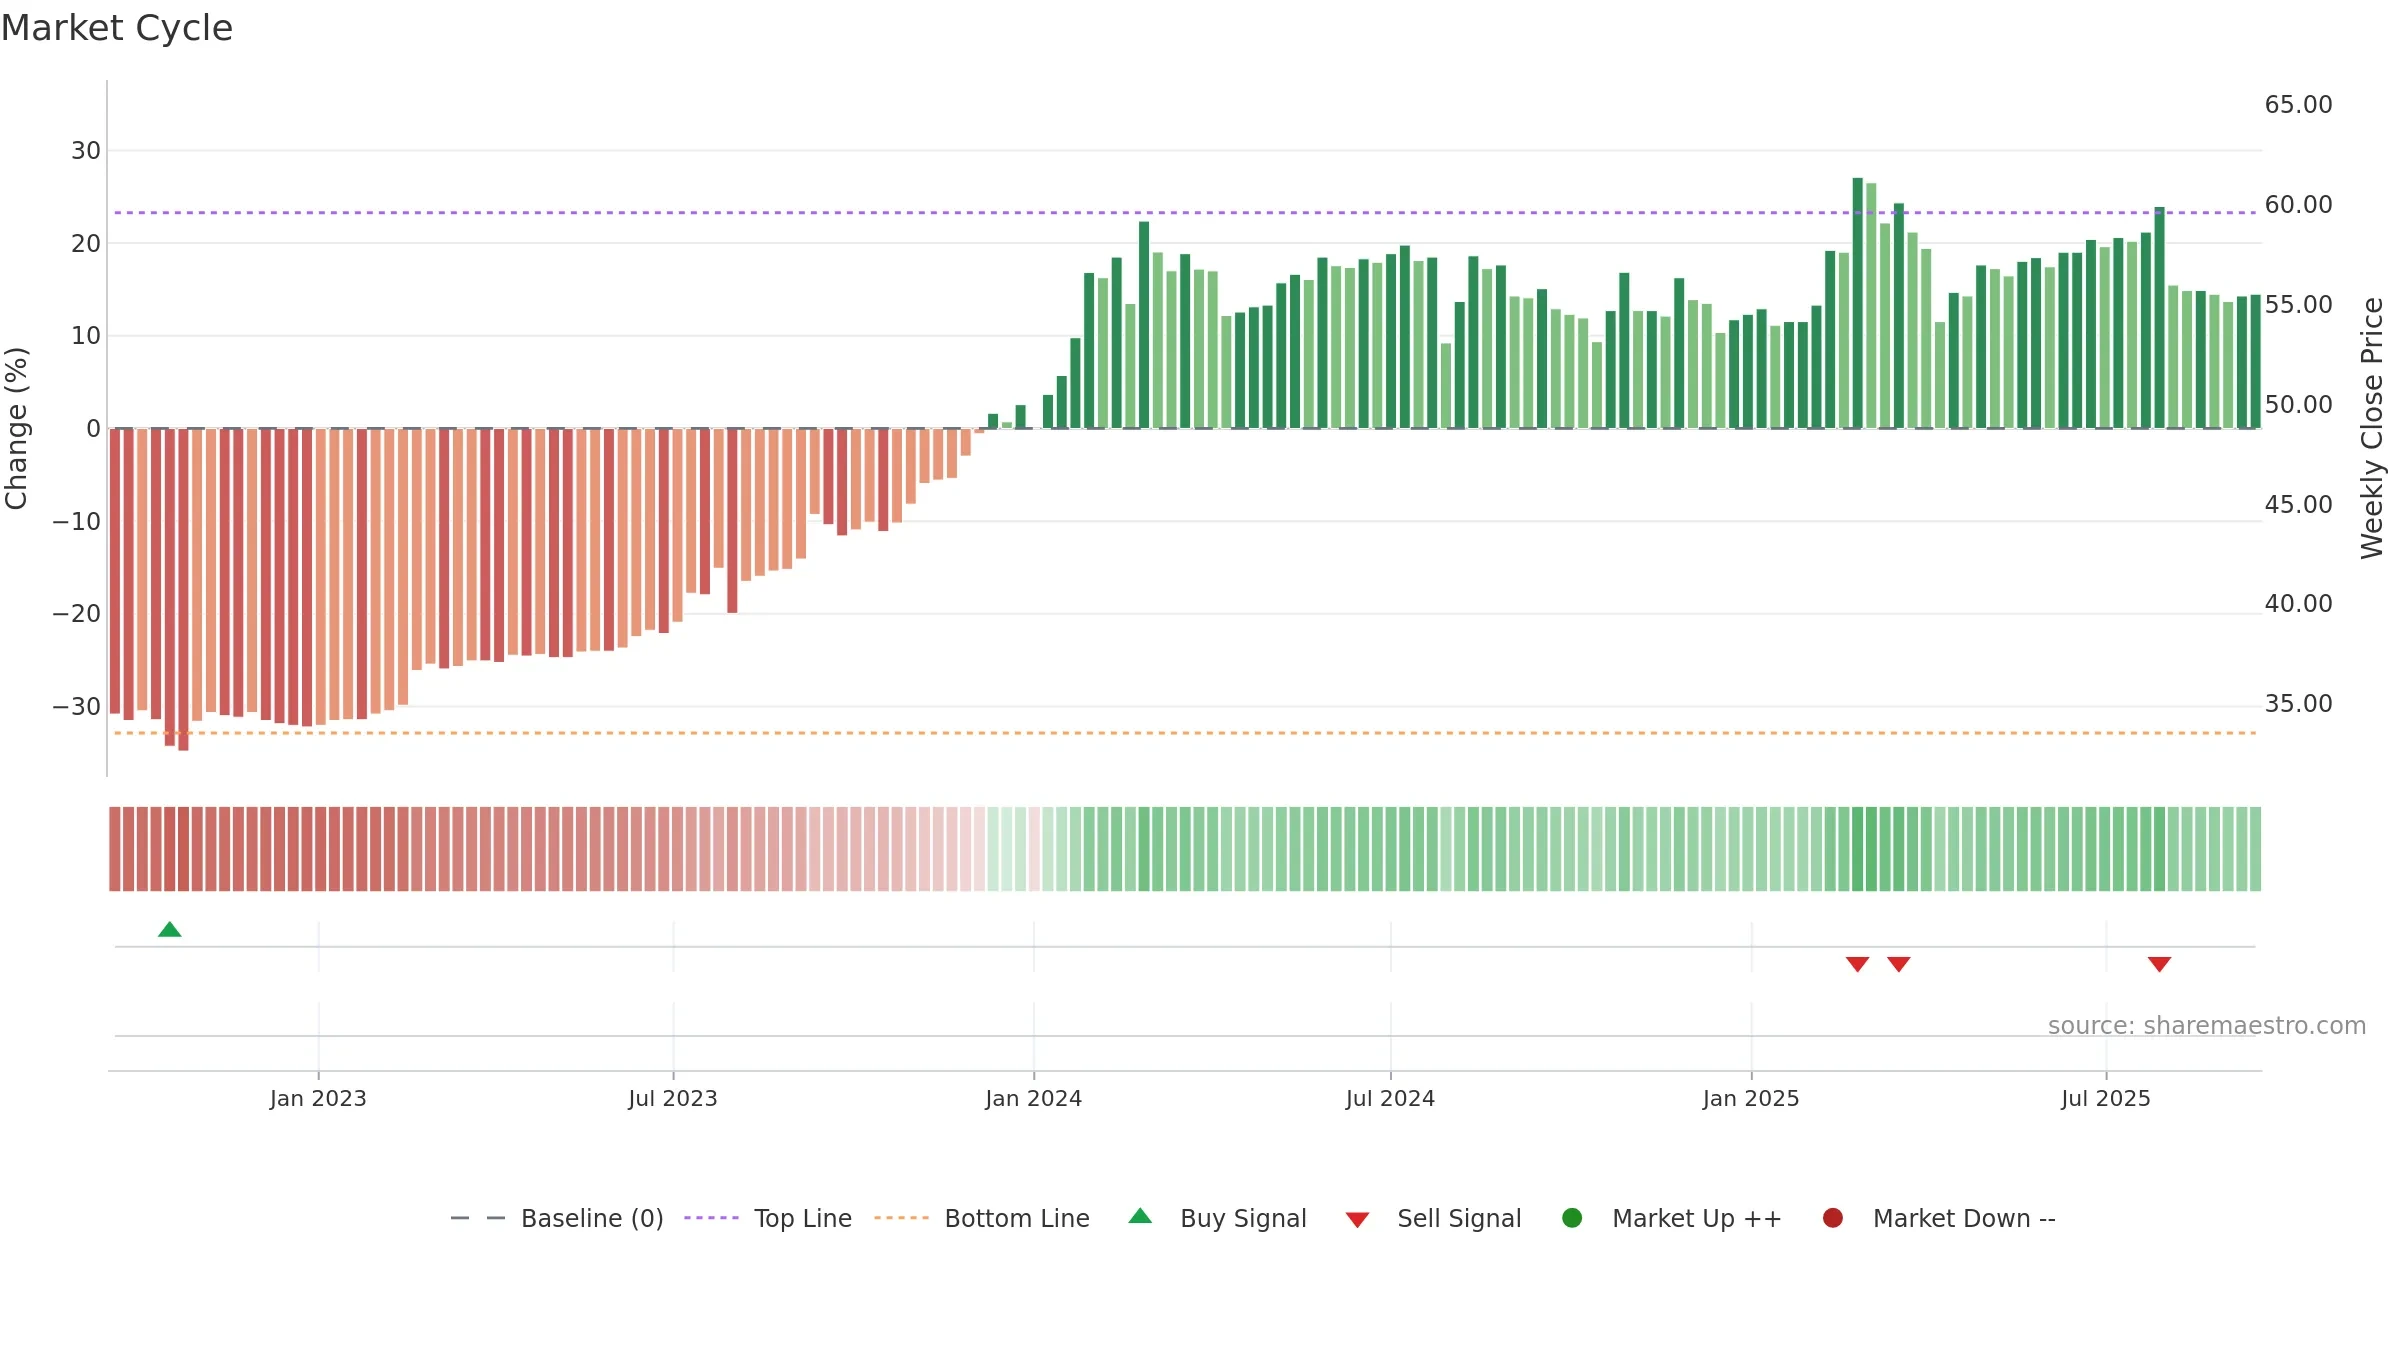This screenshot has height=1350, width=2400.
Task: Click the −20 change axis label
Action: [x=77, y=614]
